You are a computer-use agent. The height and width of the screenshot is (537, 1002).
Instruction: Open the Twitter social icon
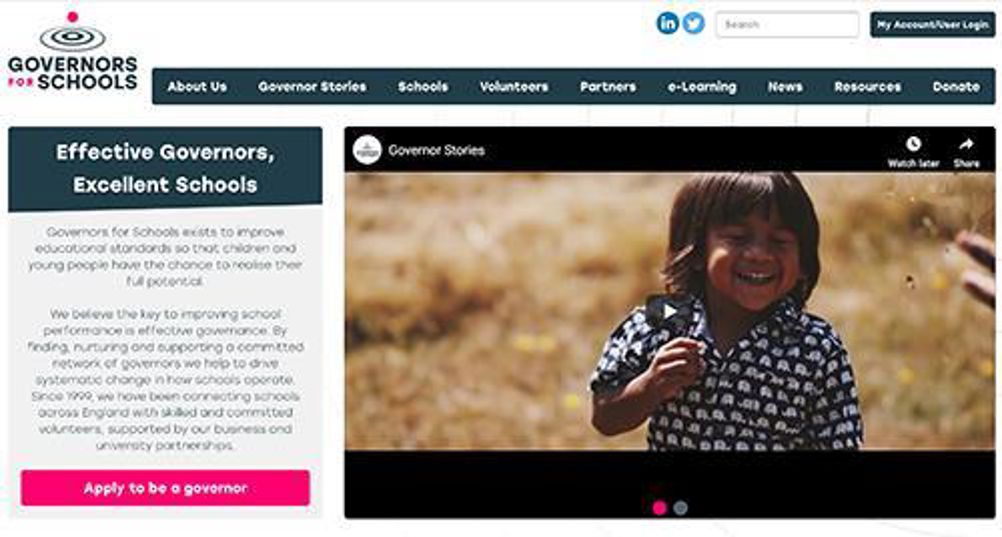coord(693,24)
